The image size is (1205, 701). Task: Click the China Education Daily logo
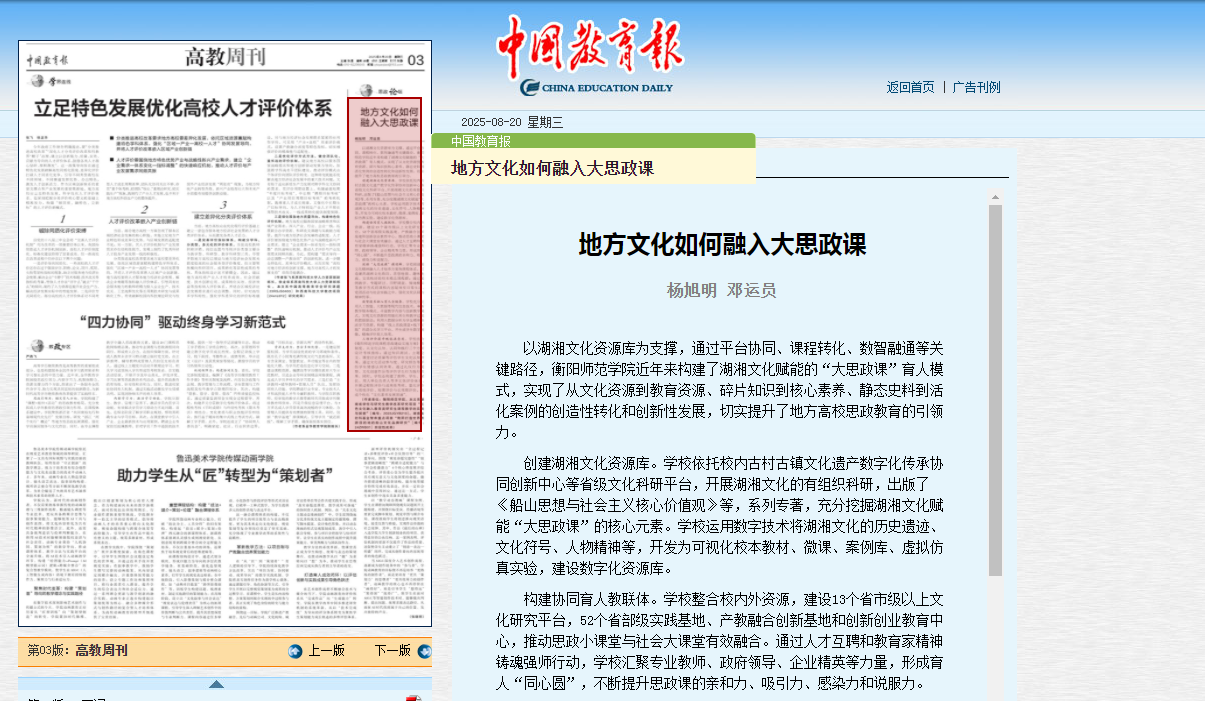592,55
